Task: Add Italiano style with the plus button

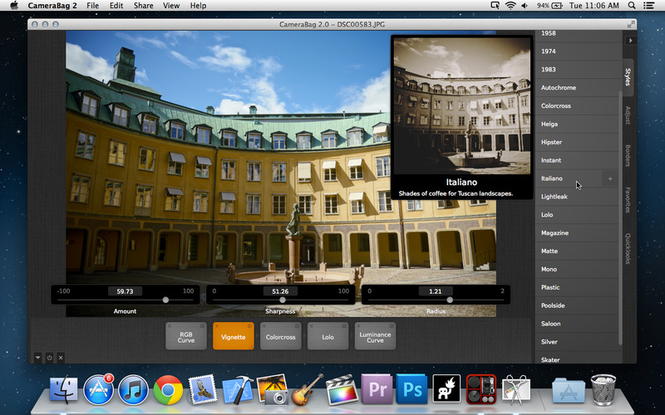Action: point(610,179)
